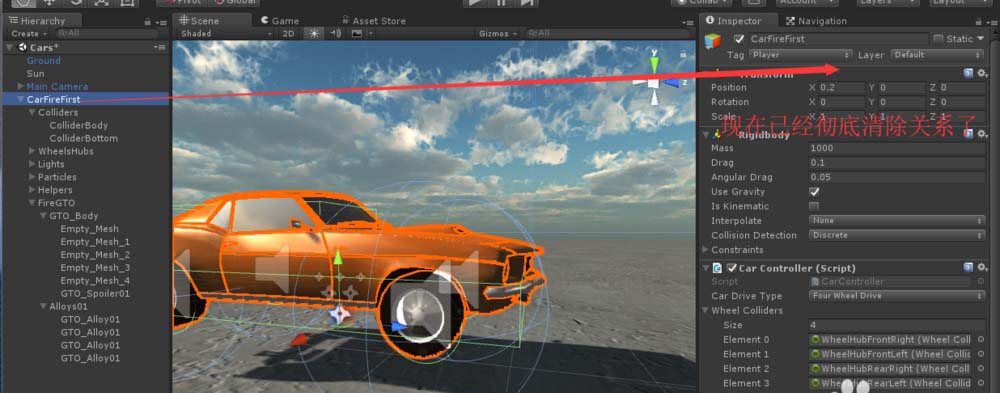Image resolution: width=1000 pixels, height=393 pixels.
Task: Select GTO_Spoiler01 in the Hierarchy
Action: [x=95, y=293]
